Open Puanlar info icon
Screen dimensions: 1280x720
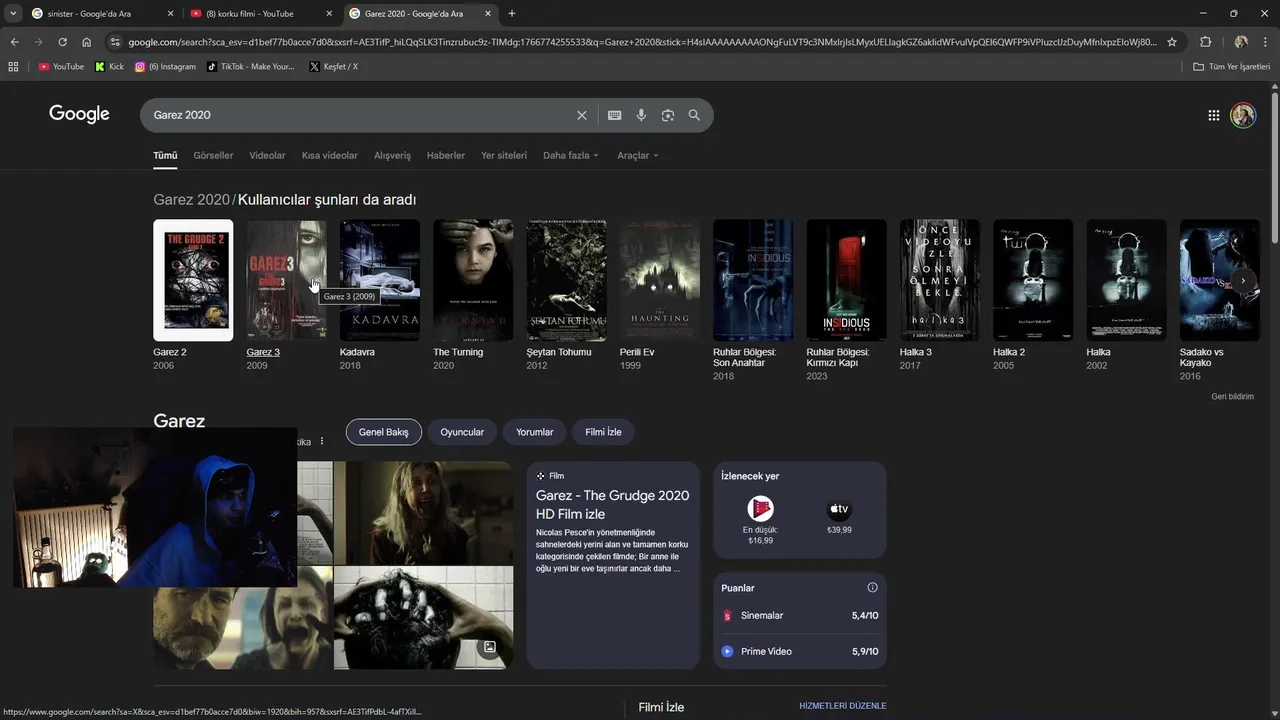pyautogui.click(x=872, y=588)
